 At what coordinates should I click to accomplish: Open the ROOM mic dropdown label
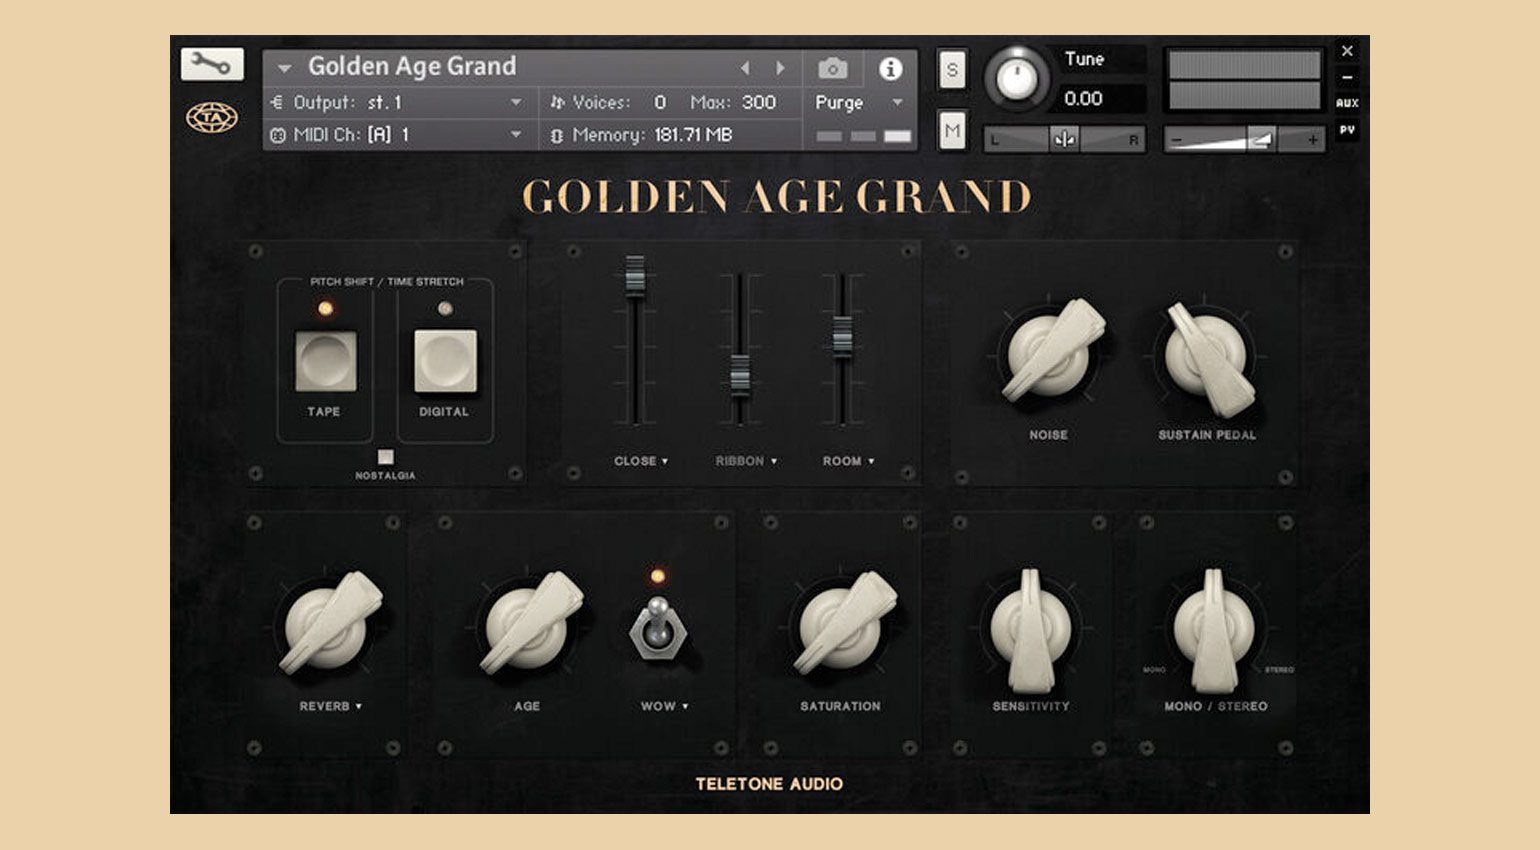click(848, 461)
